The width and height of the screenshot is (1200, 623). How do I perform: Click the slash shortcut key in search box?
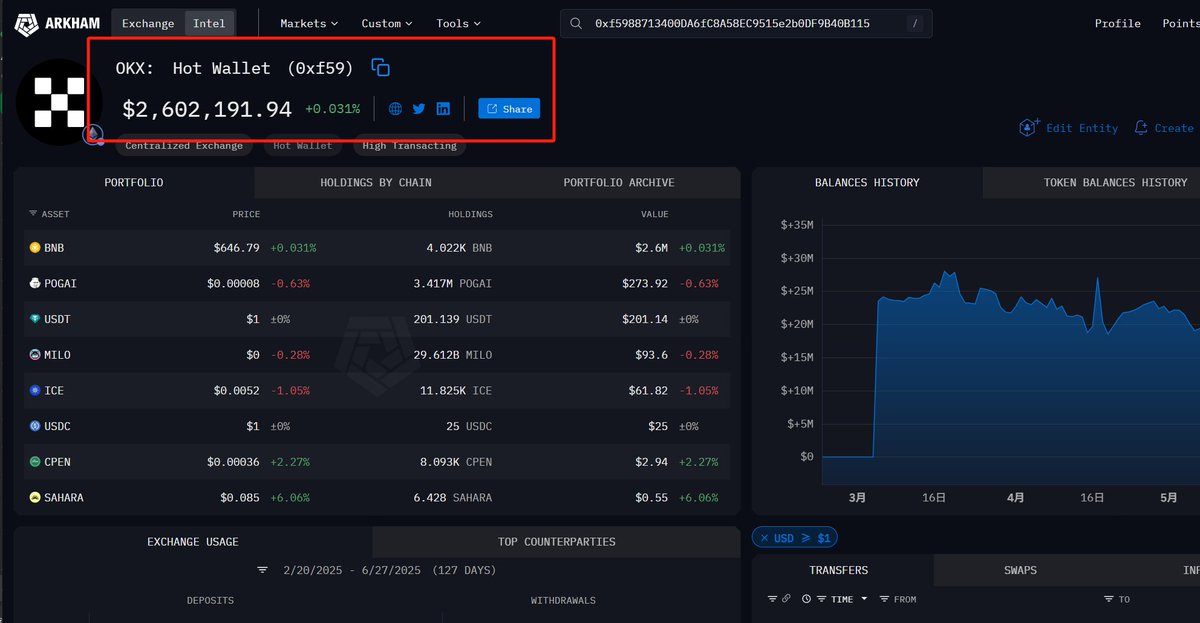[915, 23]
